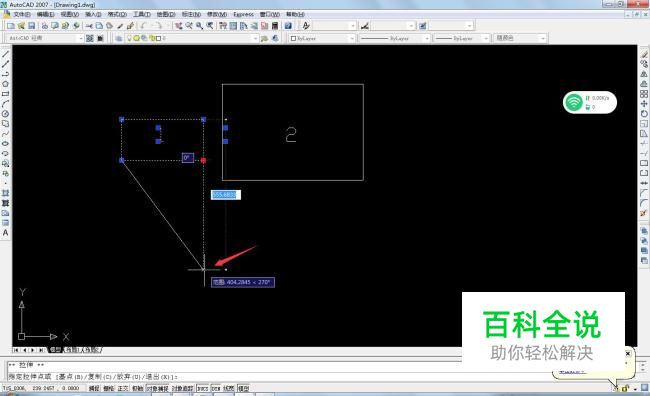This screenshot has height=396, width=650.
Task: Switch to the 模型 model tab
Action: (55, 350)
